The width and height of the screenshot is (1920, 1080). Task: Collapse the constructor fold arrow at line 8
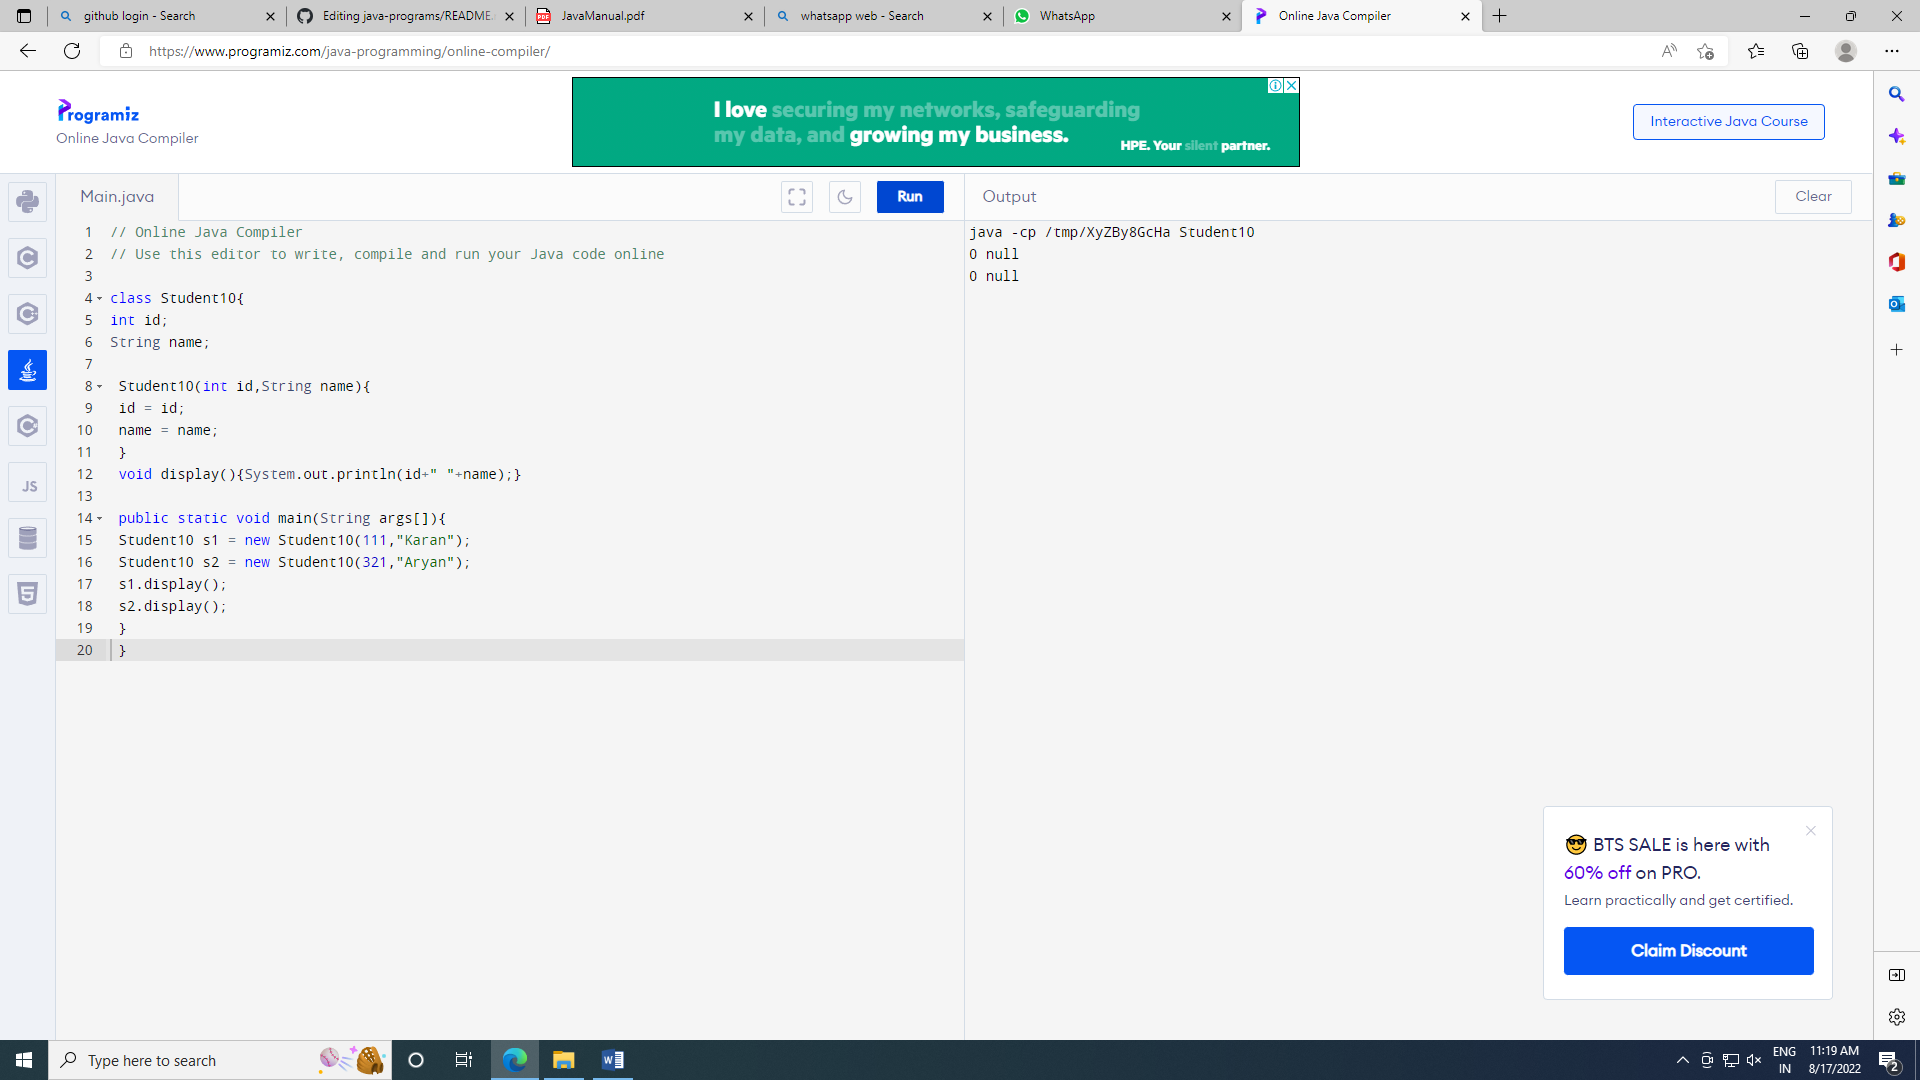[99, 387]
